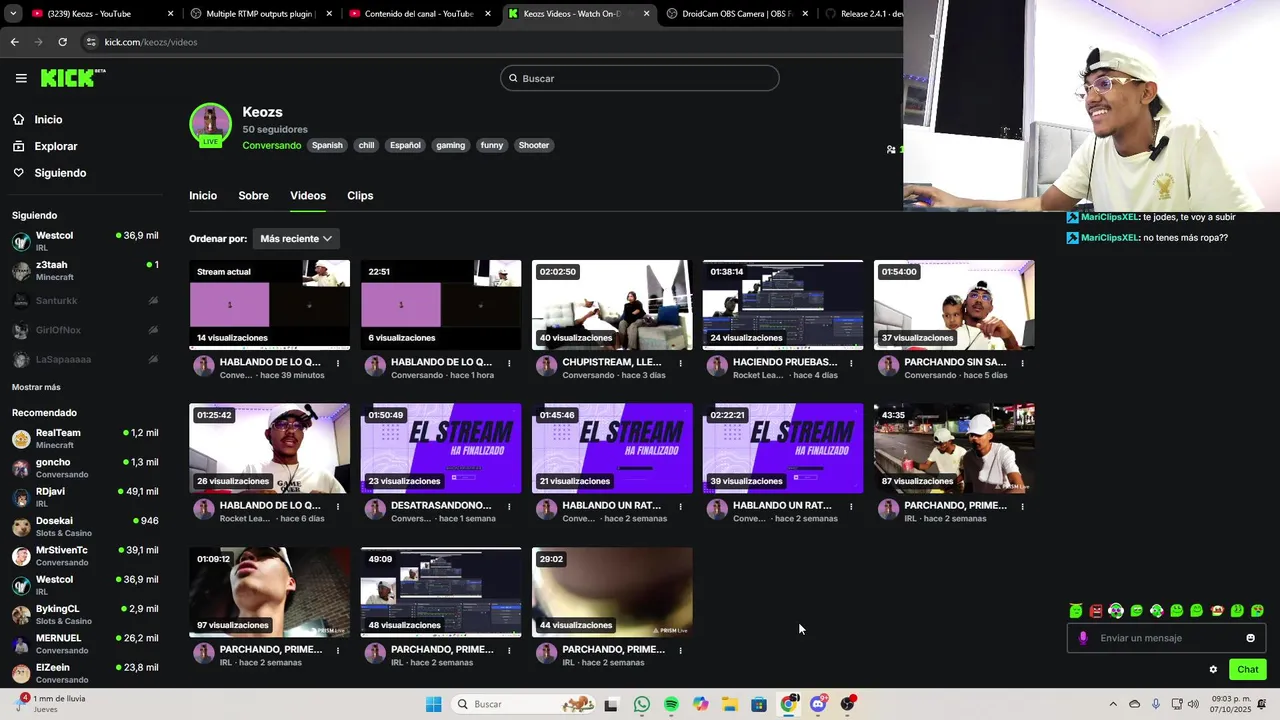Open Spotify from the taskbar

click(x=671, y=704)
